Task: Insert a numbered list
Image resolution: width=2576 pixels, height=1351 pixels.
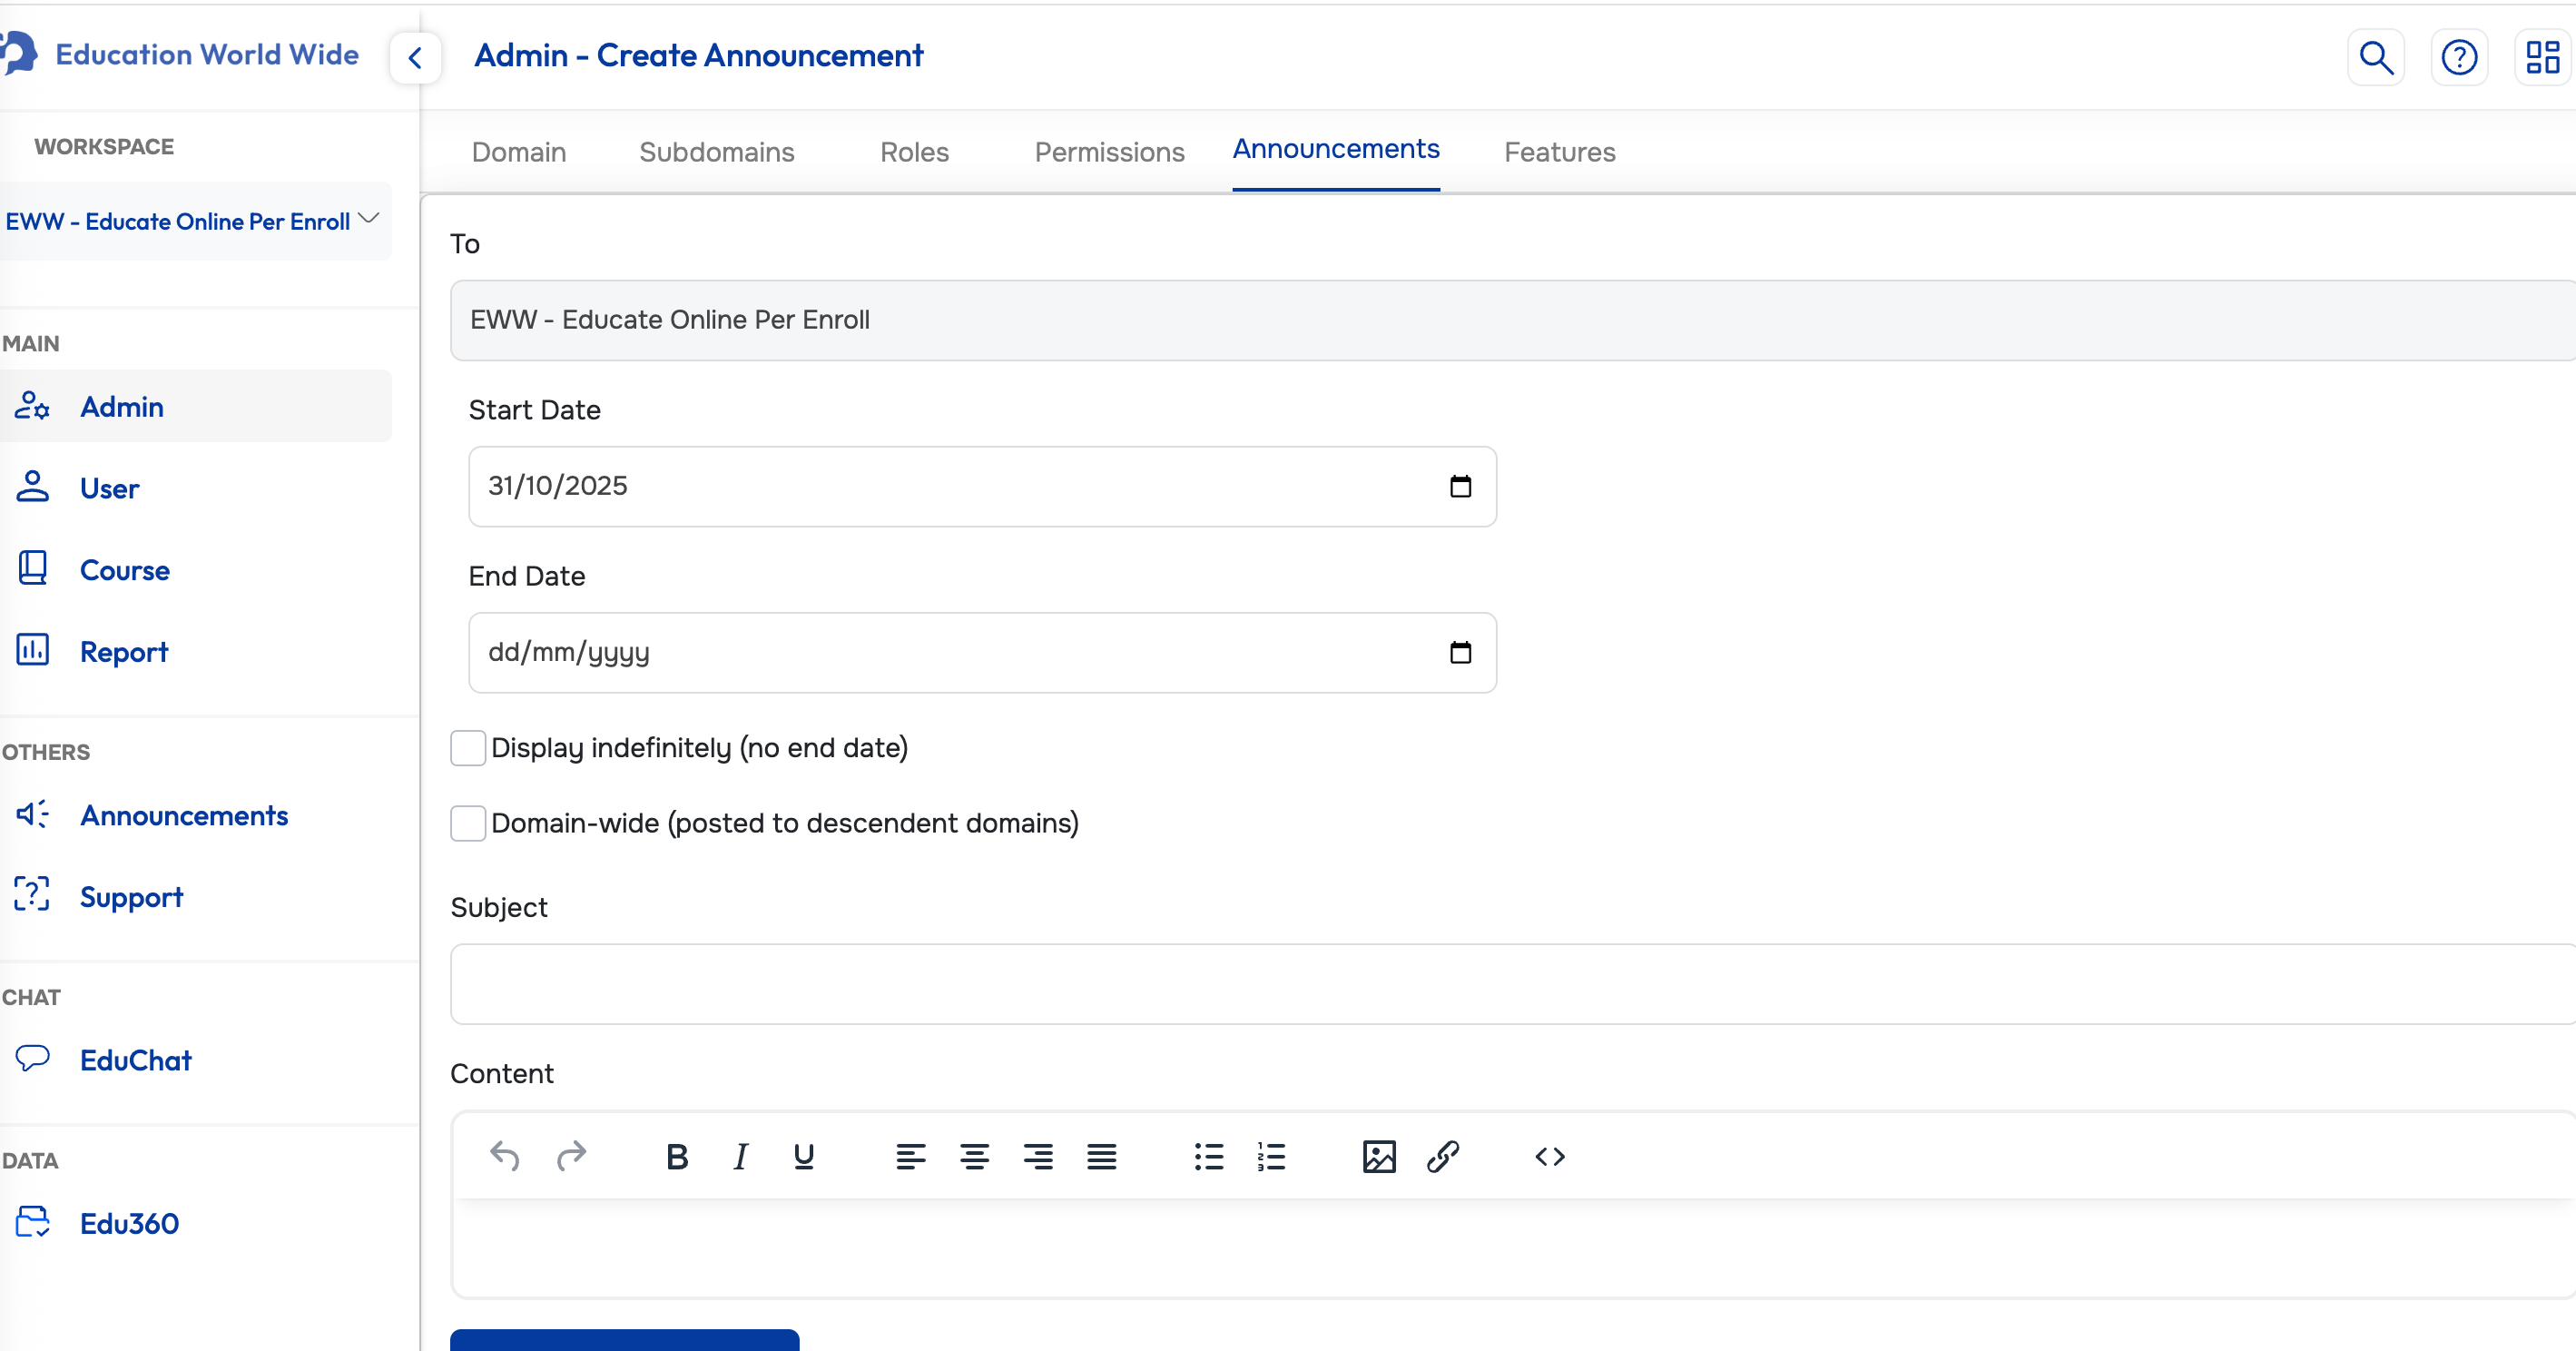Action: [1271, 1157]
